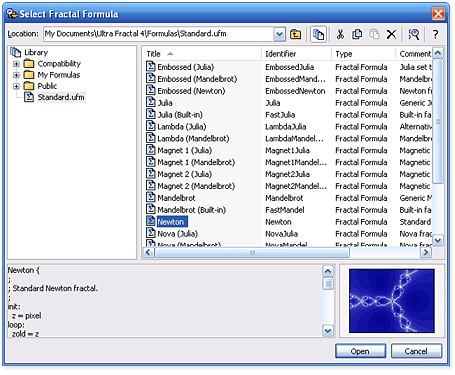Click the horizontal scroll right arrow
The image size is (455, 375).
pyautogui.click(x=426, y=253)
